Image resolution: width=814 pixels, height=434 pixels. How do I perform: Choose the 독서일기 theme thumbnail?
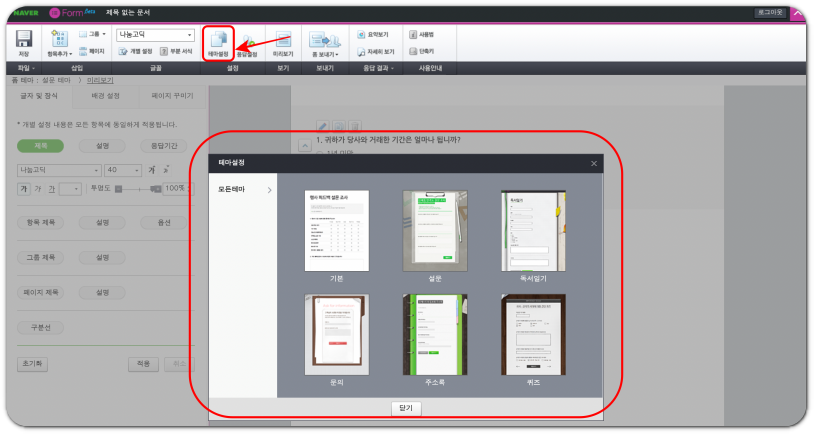tap(533, 230)
